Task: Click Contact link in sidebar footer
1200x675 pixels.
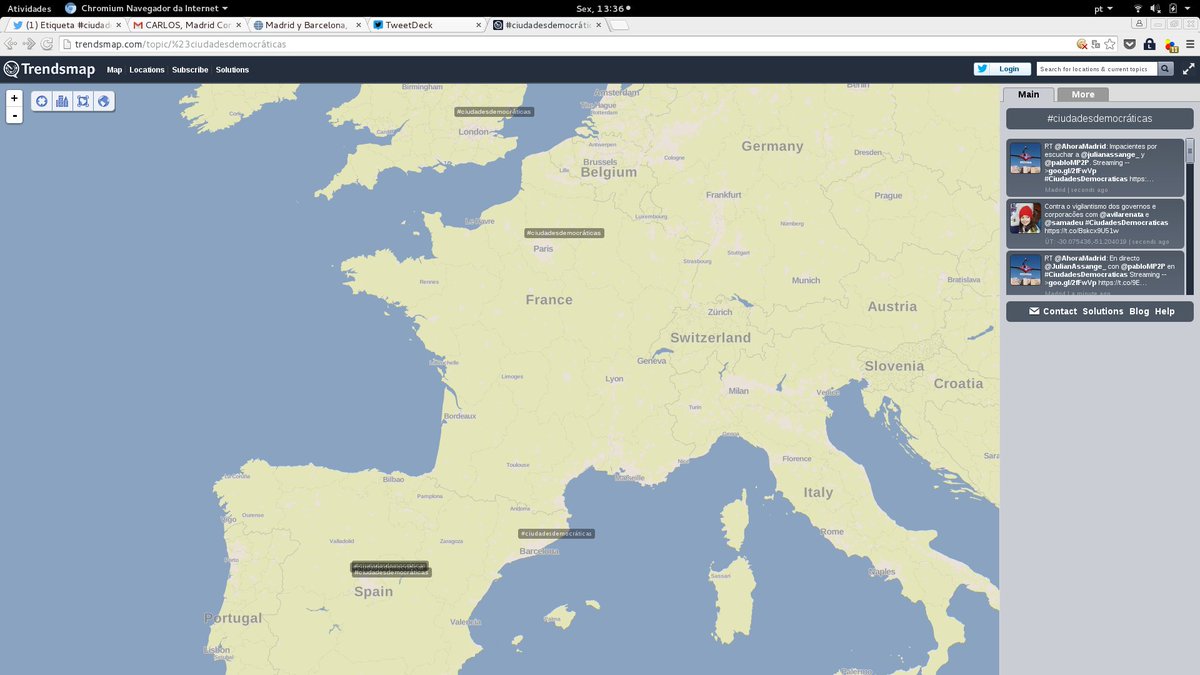Action: [1060, 311]
